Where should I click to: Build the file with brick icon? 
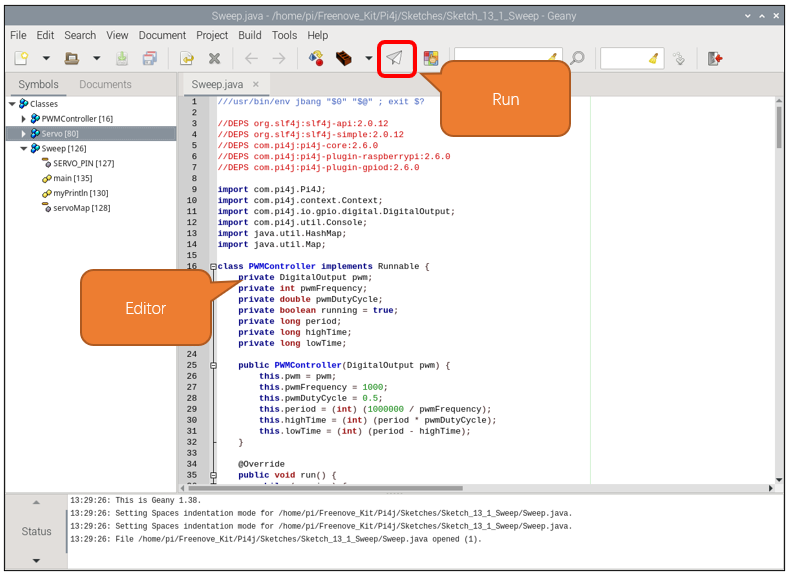[x=344, y=59]
